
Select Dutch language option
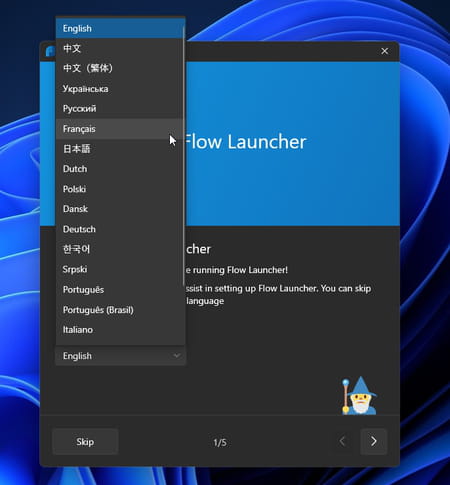click(119, 169)
